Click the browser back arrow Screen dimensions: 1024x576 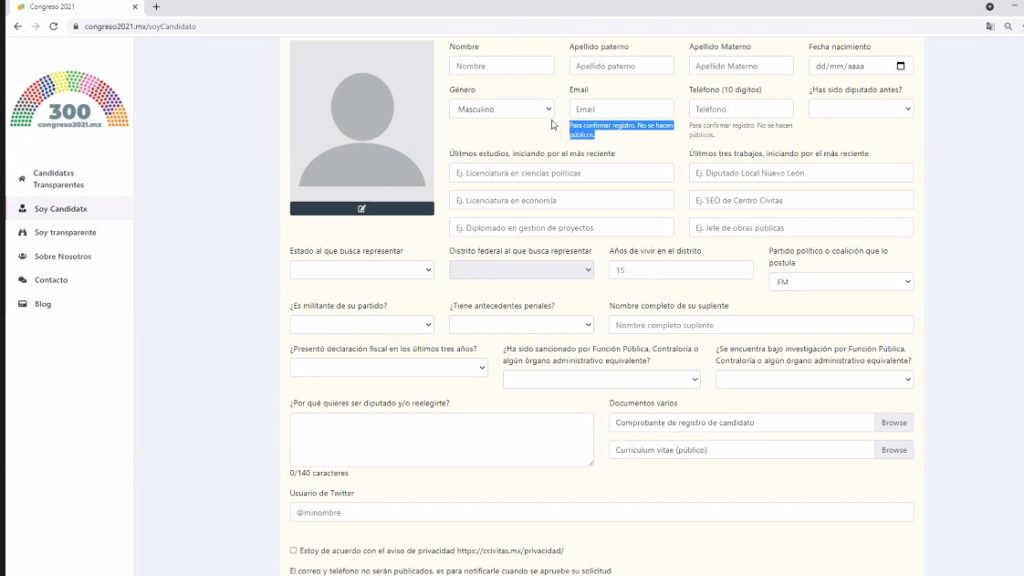coord(17,26)
